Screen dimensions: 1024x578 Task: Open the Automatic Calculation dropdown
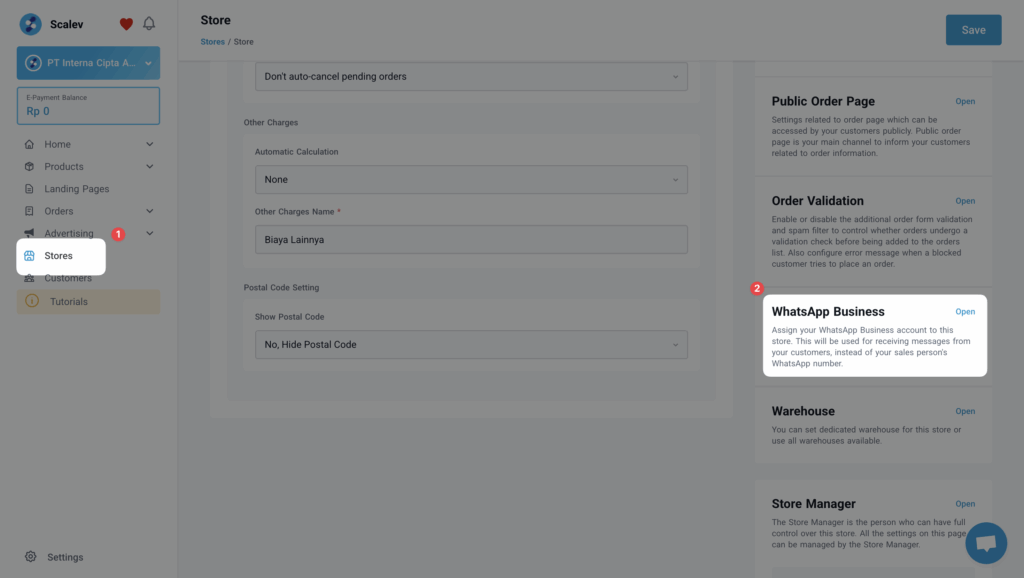[x=471, y=180]
